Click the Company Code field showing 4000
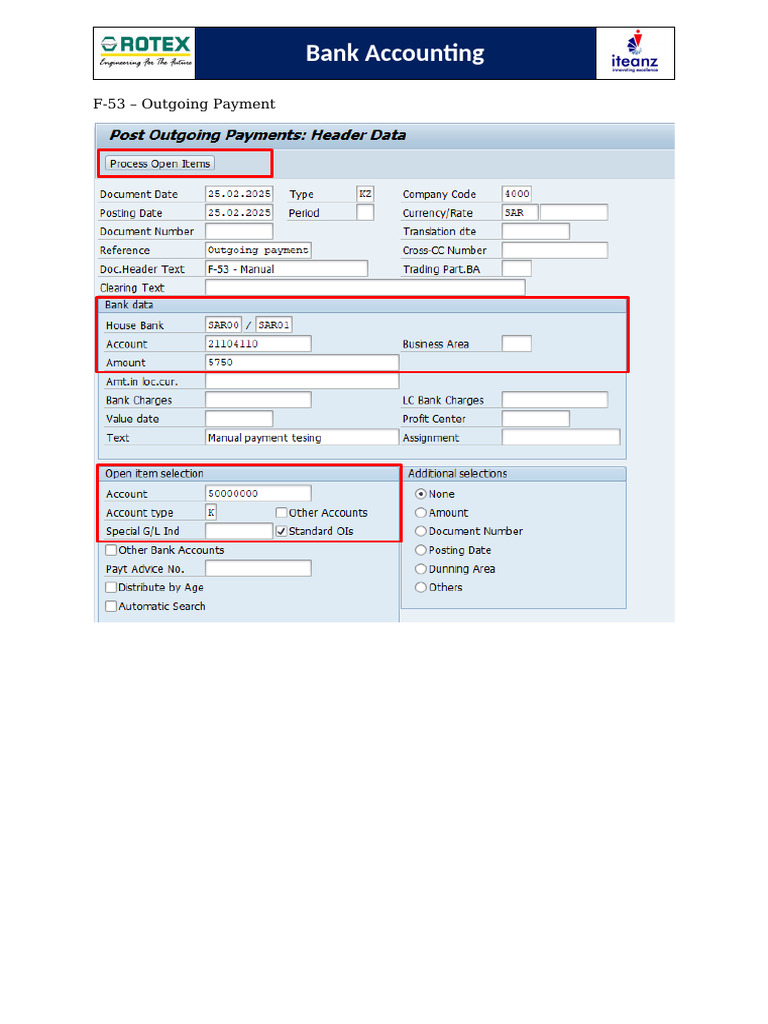The image size is (768, 1024). pyautogui.click(x=517, y=194)
